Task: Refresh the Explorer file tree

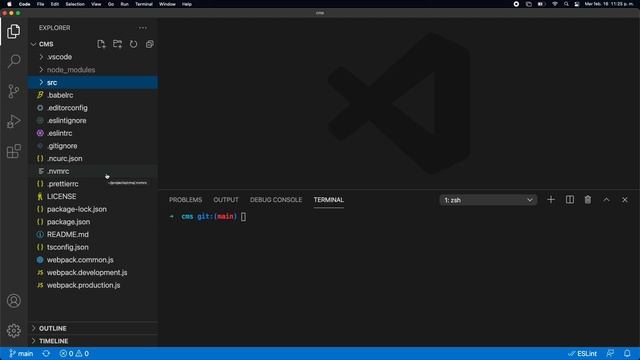Action: [x=133, y=44]
